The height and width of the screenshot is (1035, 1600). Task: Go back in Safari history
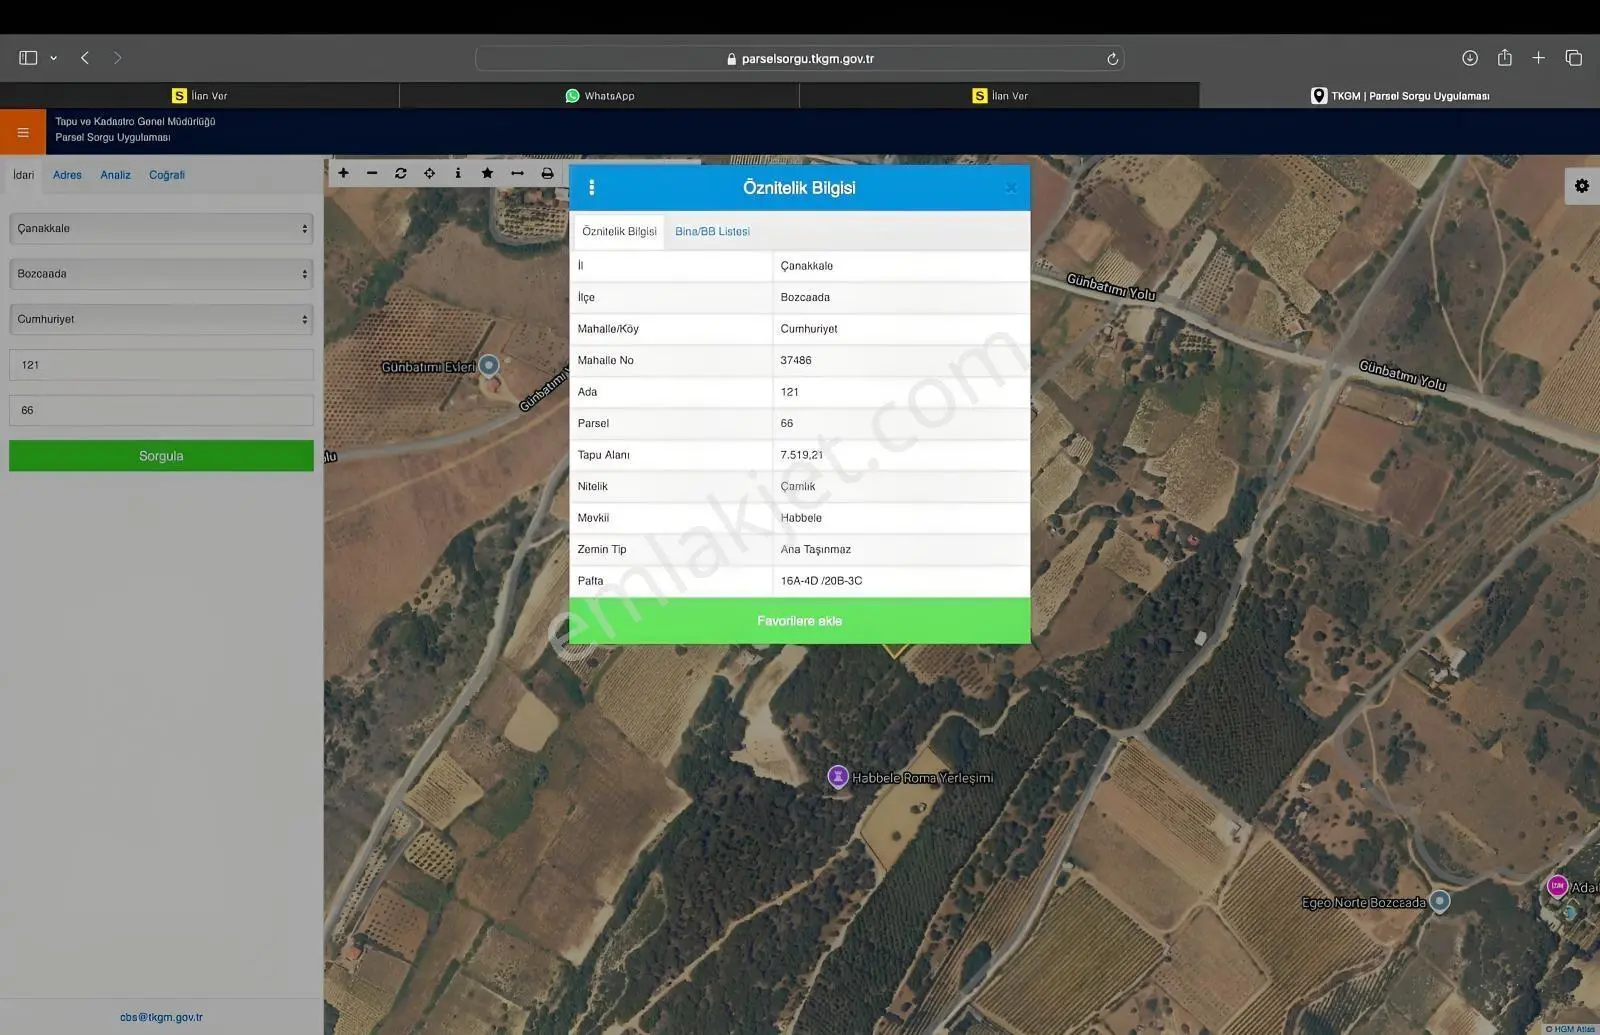85,58
